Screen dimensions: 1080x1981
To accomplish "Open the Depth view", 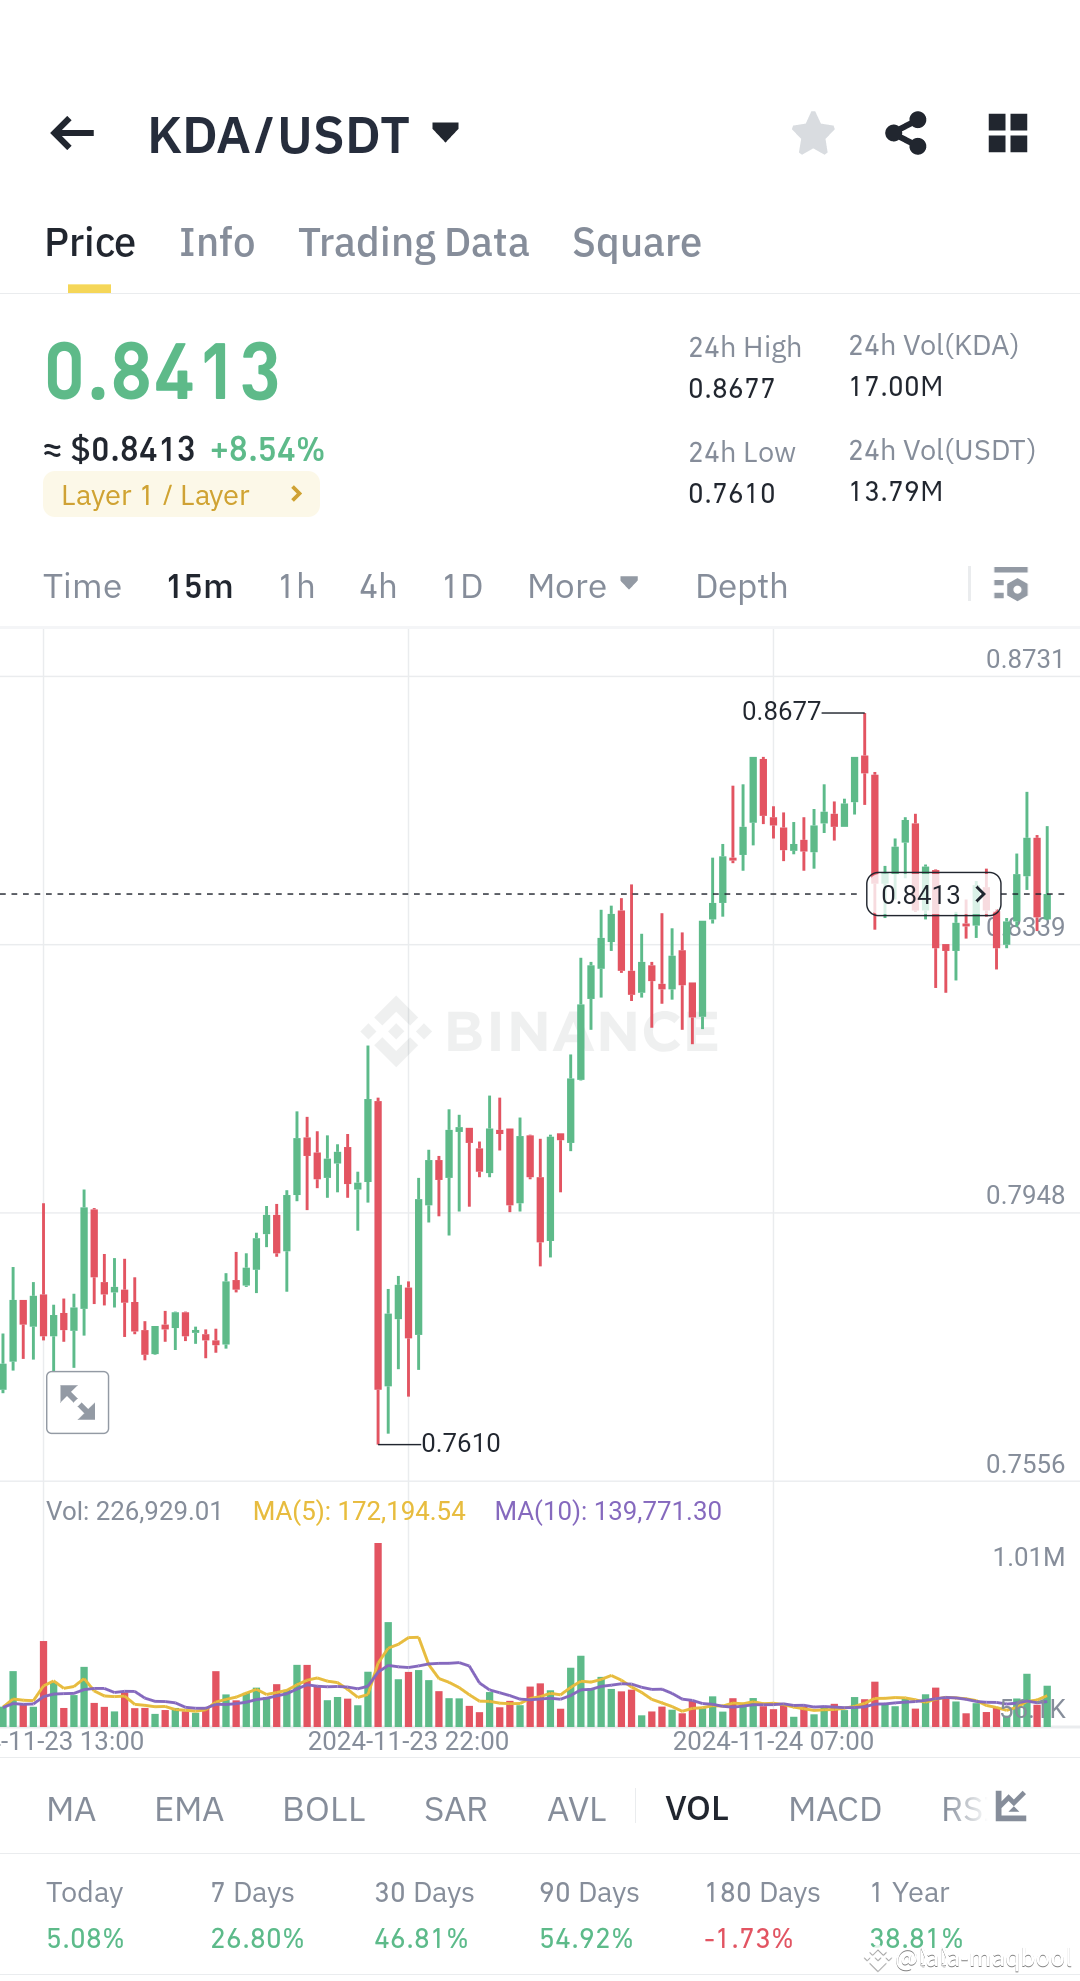I will coord(740,585).
